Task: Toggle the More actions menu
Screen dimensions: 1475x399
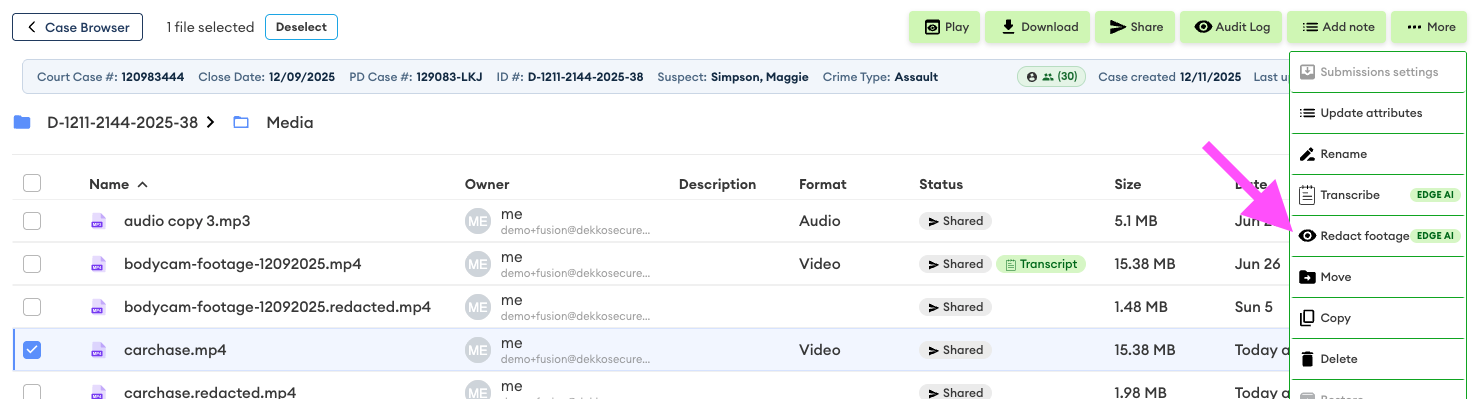Action: (x=1430, y=27)
